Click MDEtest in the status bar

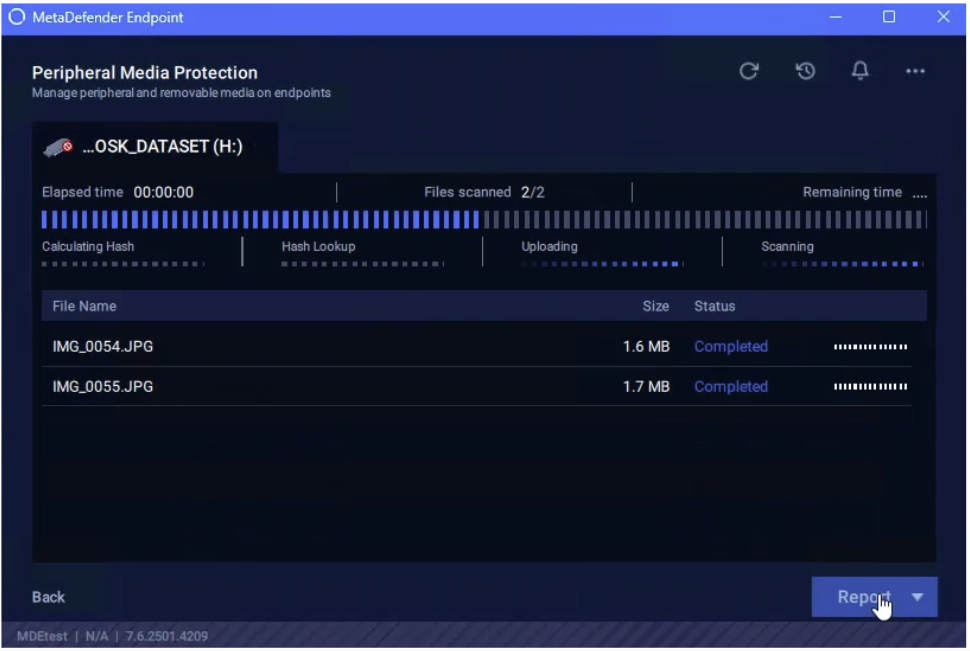(42, 636)
